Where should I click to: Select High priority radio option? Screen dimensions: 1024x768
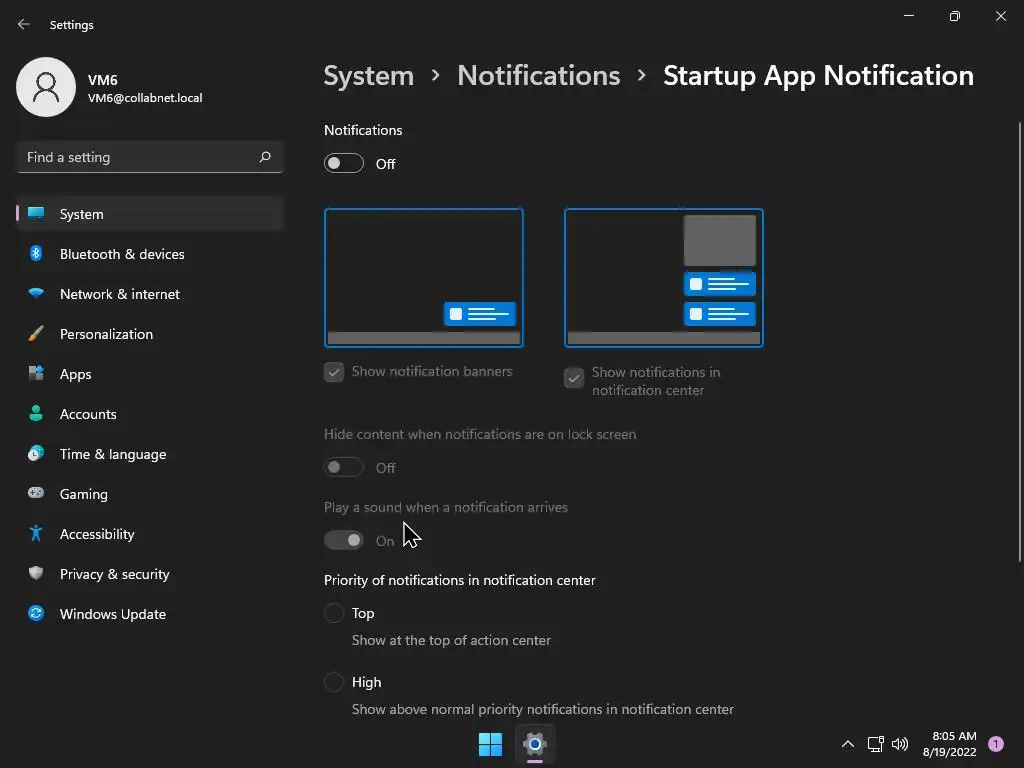point(334,682)
